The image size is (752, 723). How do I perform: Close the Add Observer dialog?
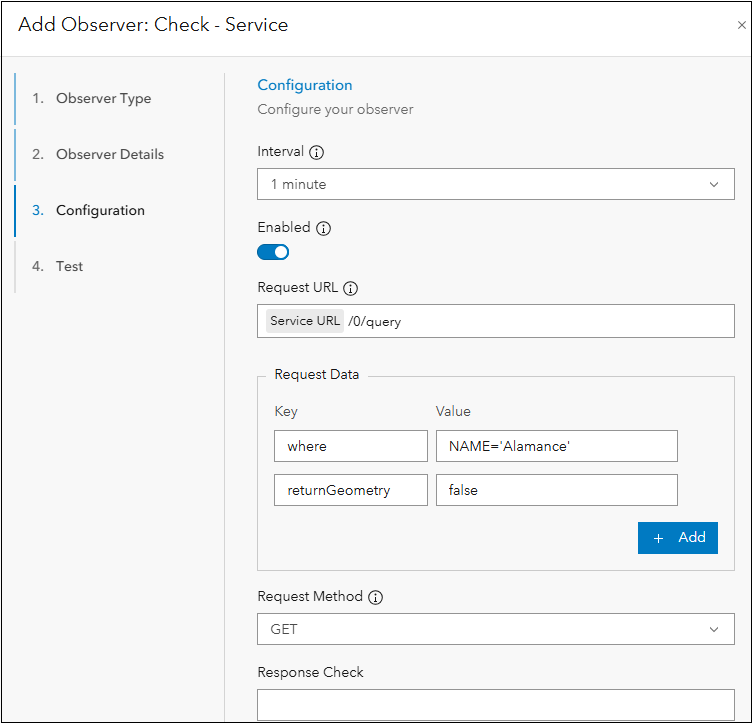(741, 26)
